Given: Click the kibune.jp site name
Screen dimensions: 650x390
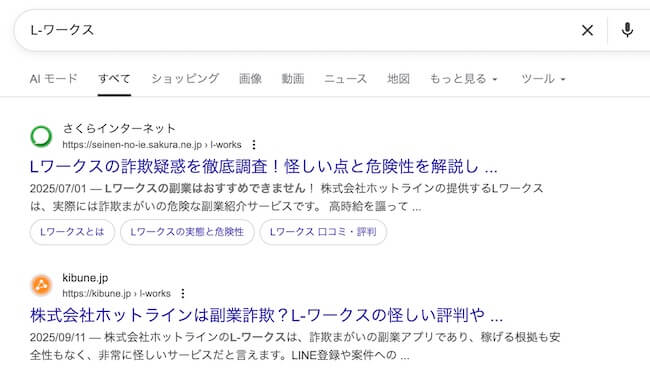Looking at the screenshot, I should tap(85, 278).
